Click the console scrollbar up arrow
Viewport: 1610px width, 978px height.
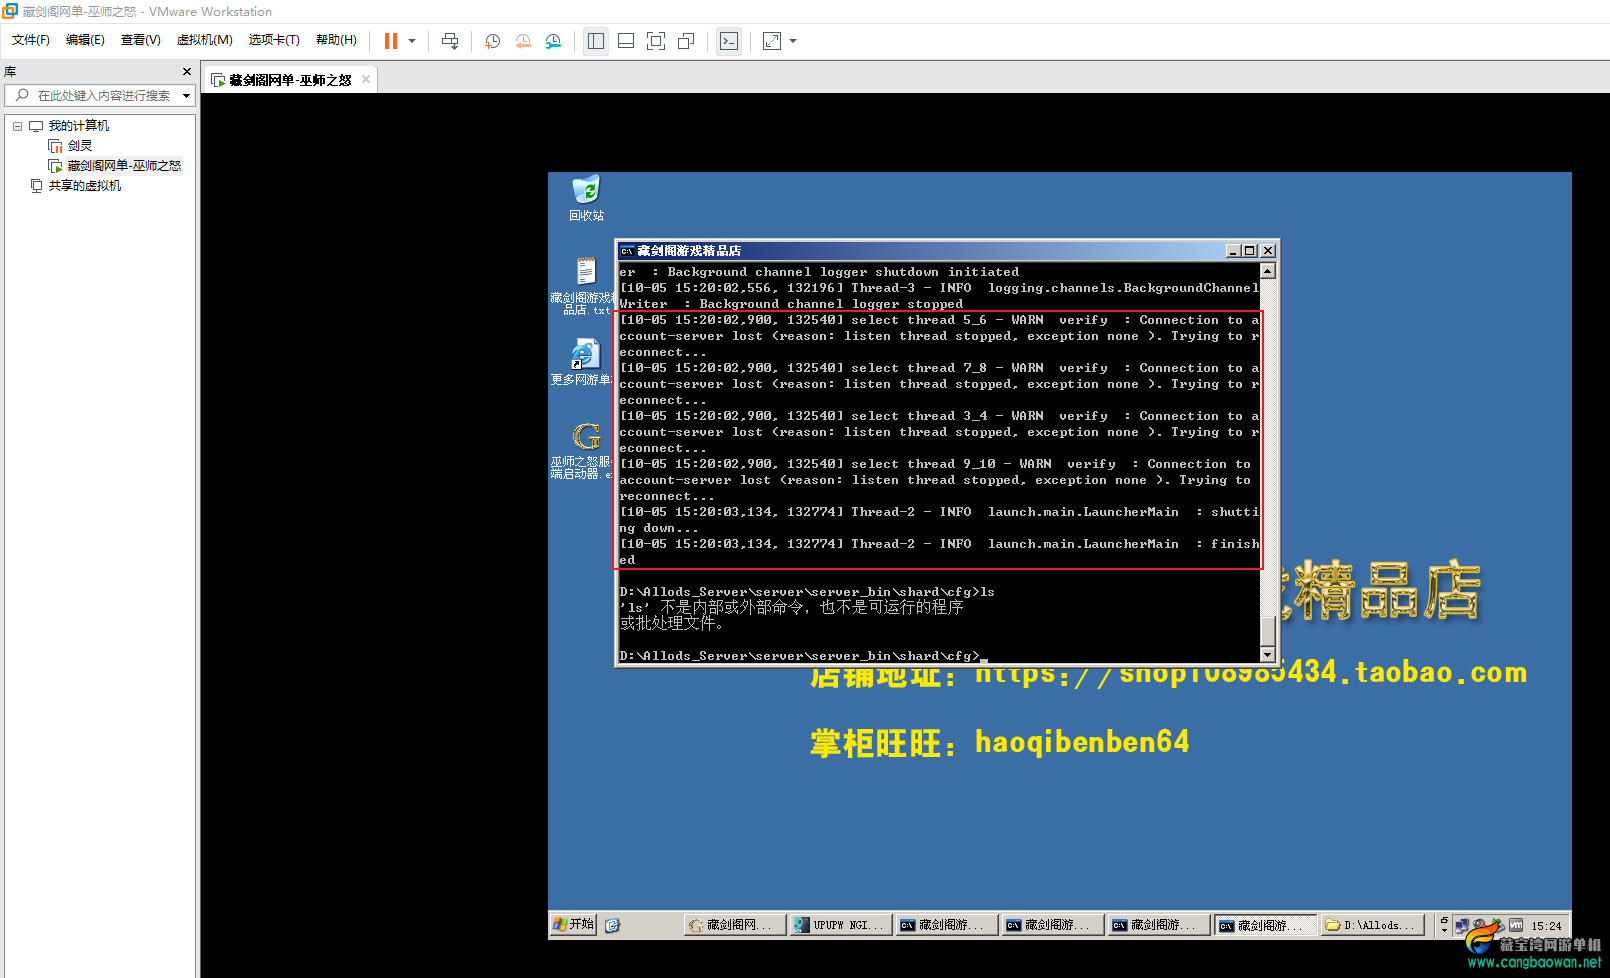coord(1268,270)
